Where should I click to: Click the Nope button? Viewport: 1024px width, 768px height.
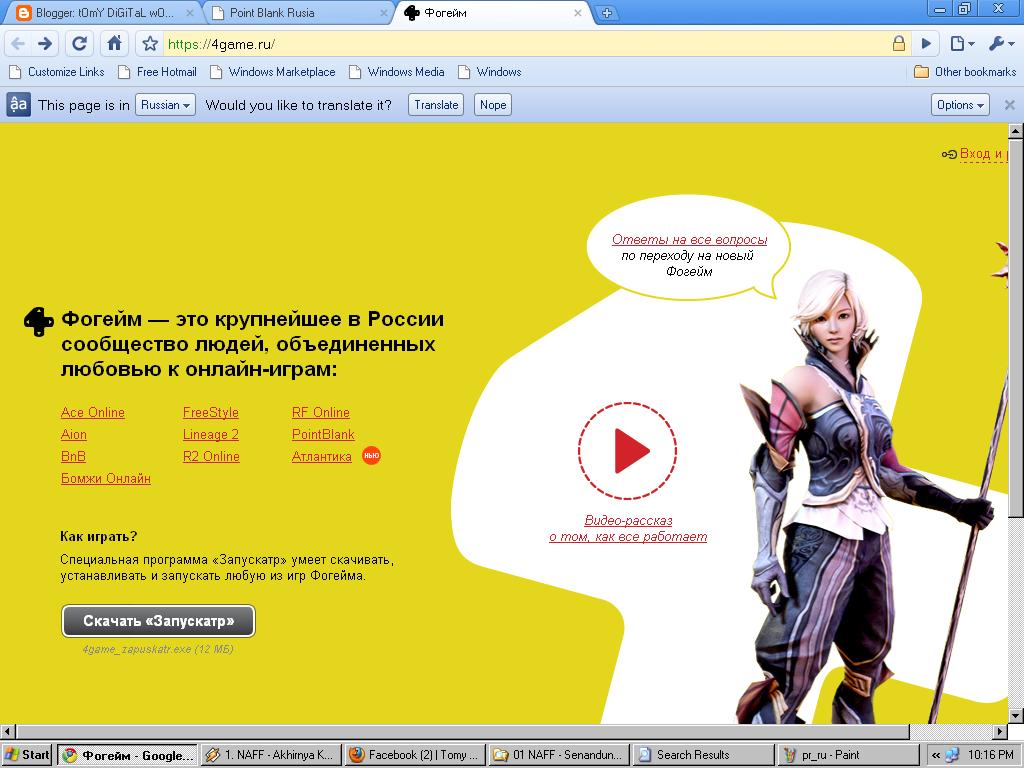[x=493, y=104]
